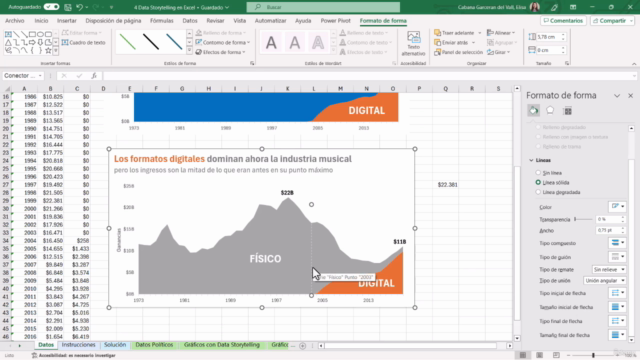Select the black line shape style
640x360 pixels.
151,42
